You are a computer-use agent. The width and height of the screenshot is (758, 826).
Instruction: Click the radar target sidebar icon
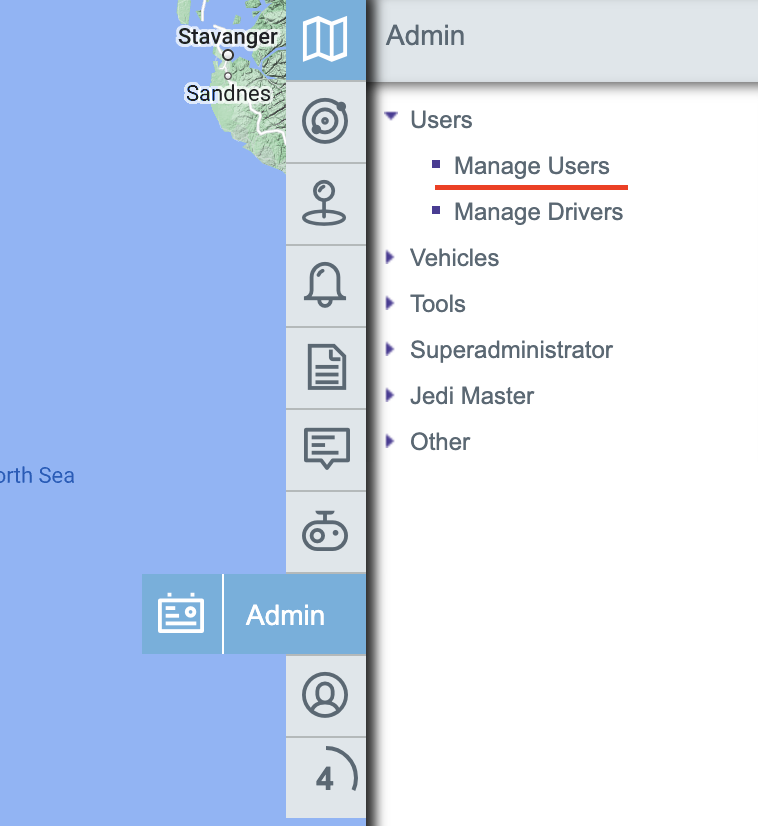click(x=325, y=122)
